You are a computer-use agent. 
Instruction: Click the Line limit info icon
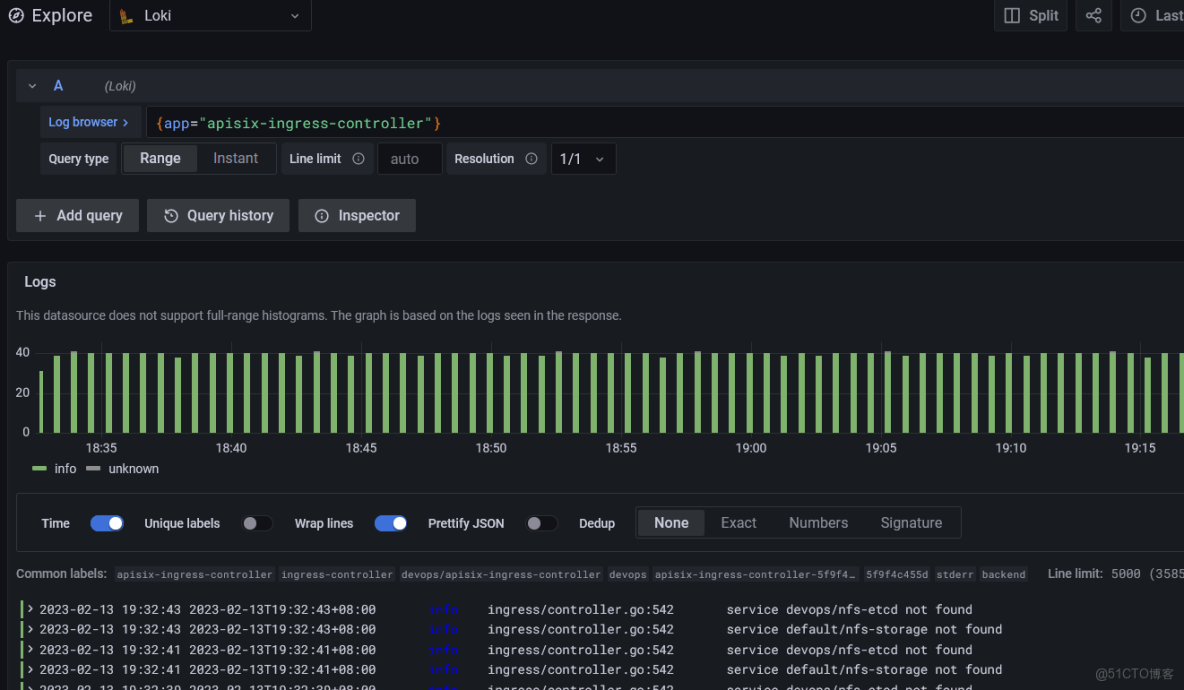coord(358,159)
